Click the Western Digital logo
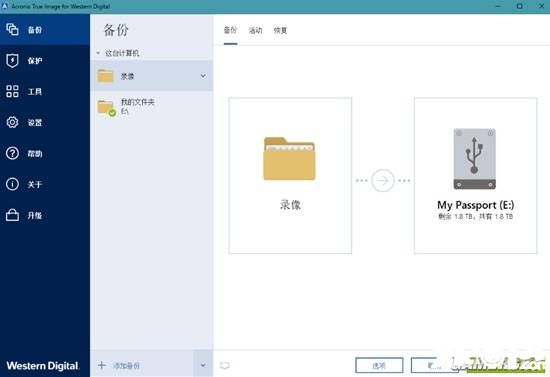The image size is (550, 377). click(42, 366)
